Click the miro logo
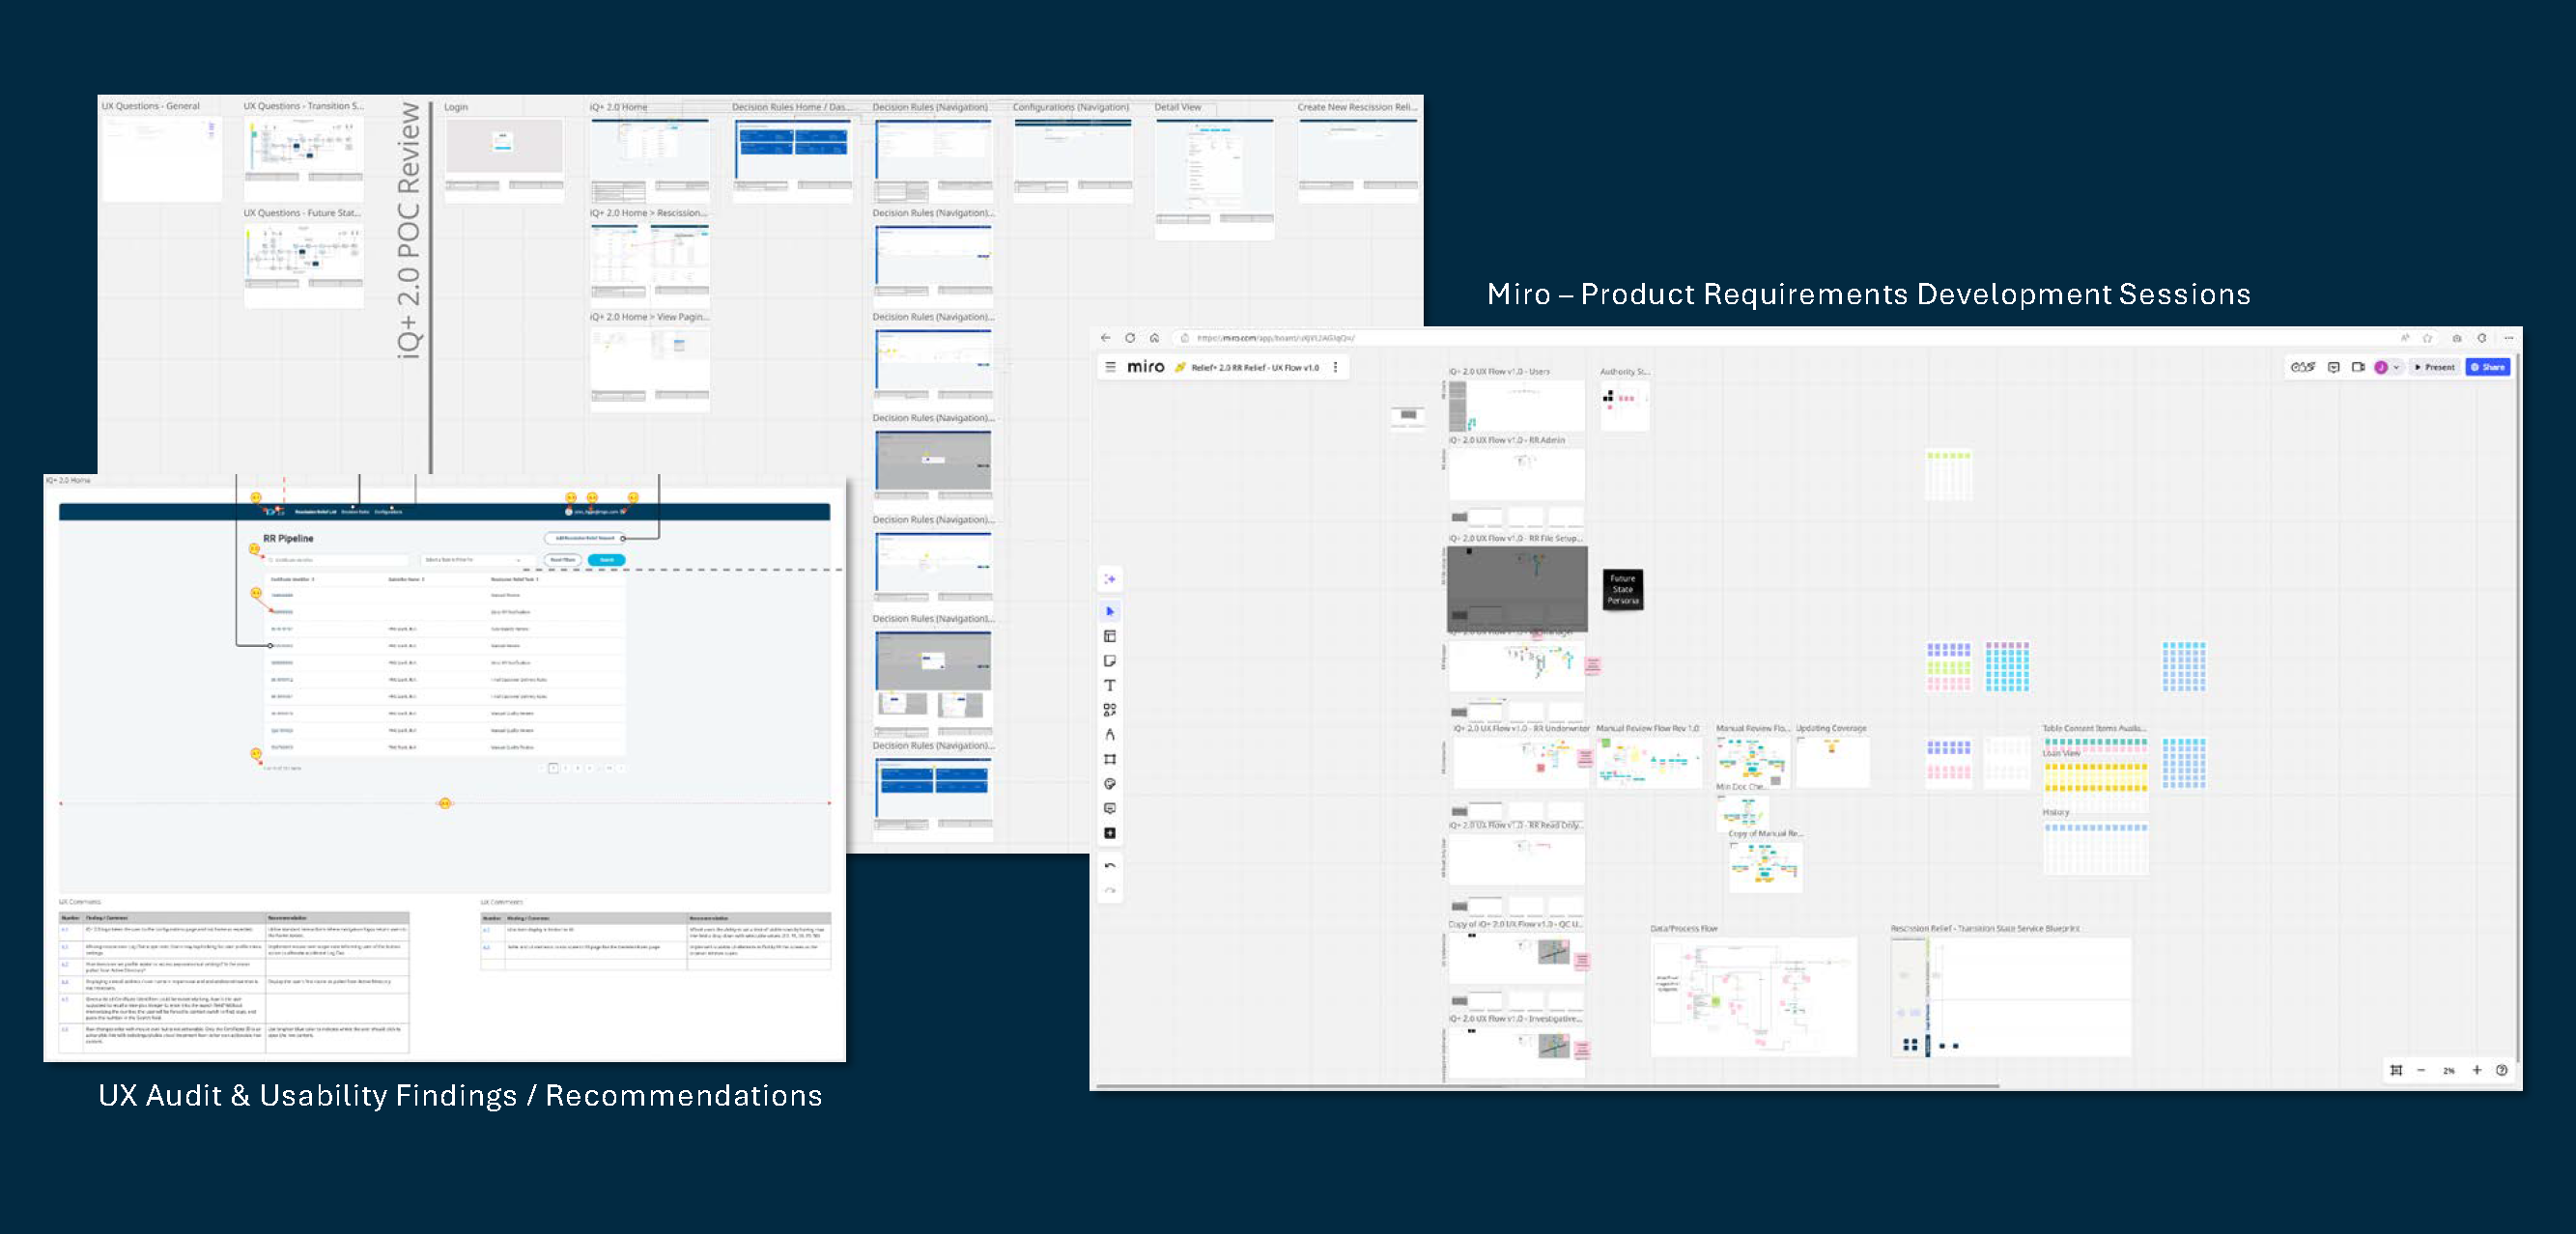2576x1234 pixels. point(1146,367)
